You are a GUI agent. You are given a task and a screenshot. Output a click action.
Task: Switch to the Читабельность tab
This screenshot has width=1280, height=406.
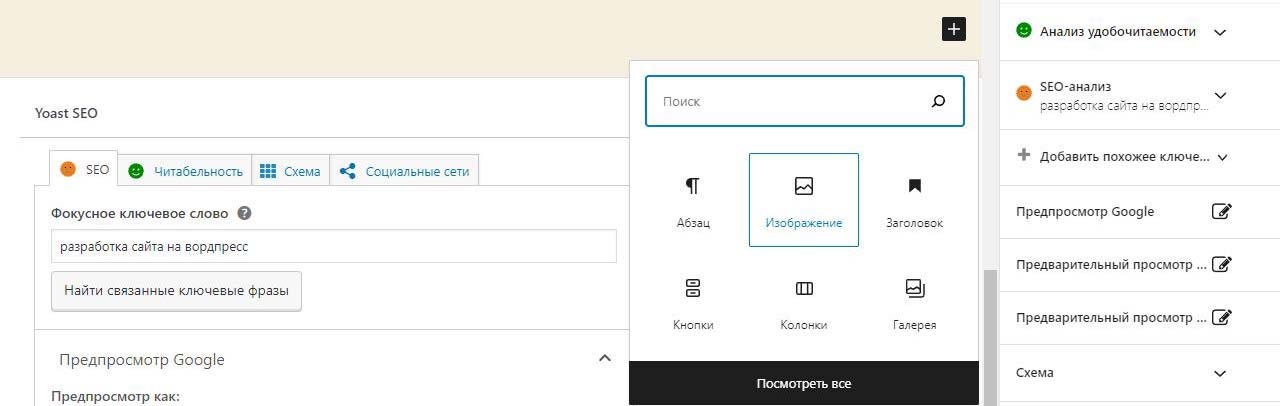[x=186, y=171]
